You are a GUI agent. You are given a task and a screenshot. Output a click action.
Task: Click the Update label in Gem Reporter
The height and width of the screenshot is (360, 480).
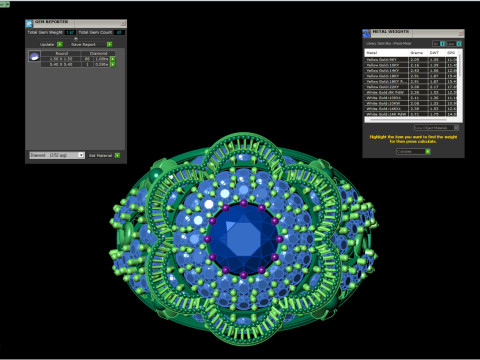[x=47, y=44]
